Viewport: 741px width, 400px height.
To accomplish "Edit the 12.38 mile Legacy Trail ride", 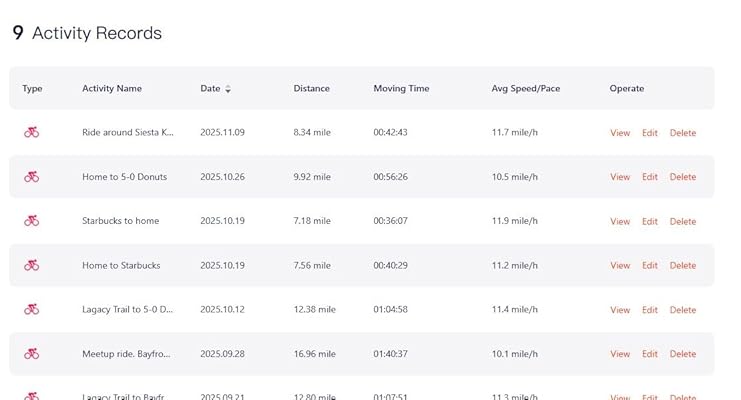I will (x=650, y=310).
